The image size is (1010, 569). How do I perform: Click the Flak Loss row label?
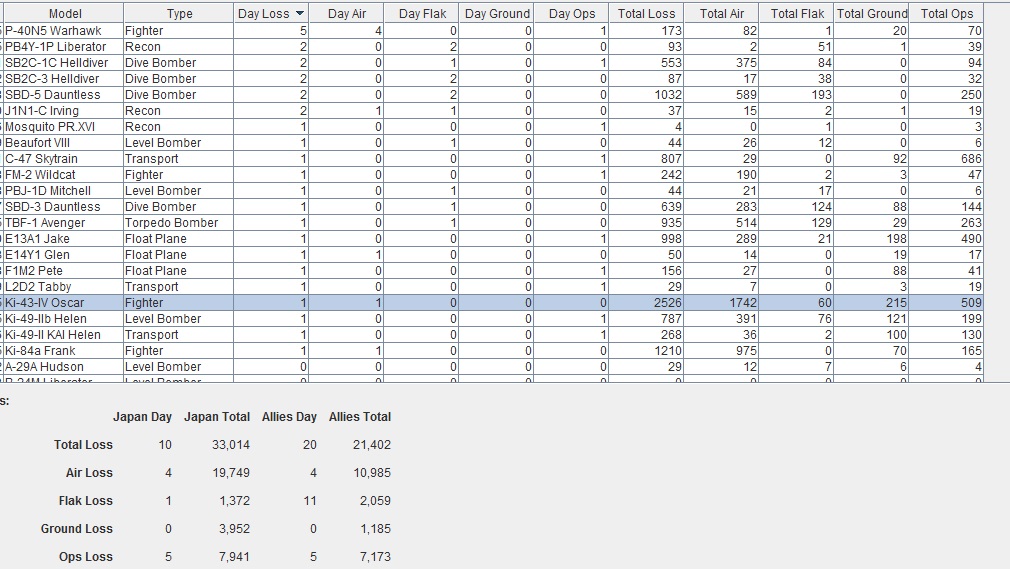pyautogui.click(x=86, y=501)
